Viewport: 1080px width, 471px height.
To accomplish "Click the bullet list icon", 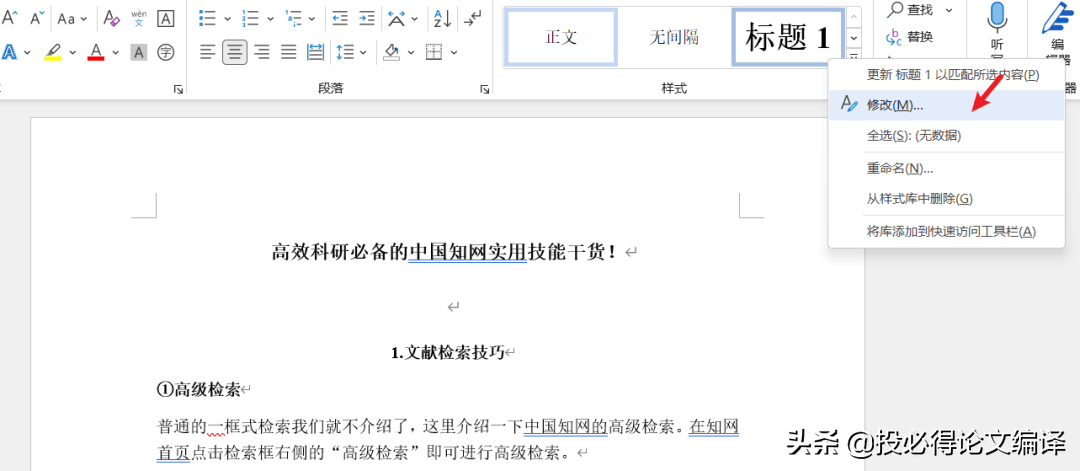I will [207, 19].
